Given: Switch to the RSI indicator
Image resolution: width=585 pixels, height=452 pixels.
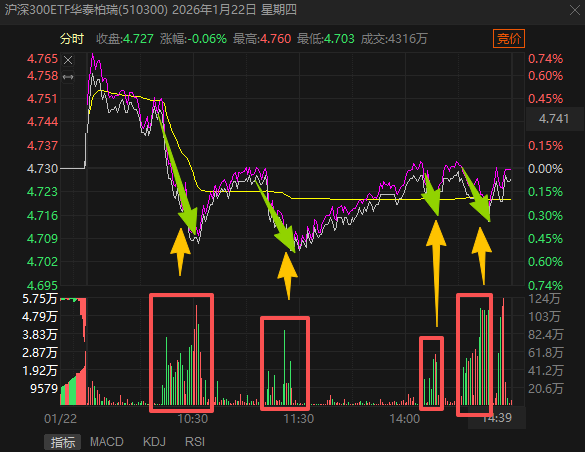Looking at the screenshot, I should coord(195,442).
